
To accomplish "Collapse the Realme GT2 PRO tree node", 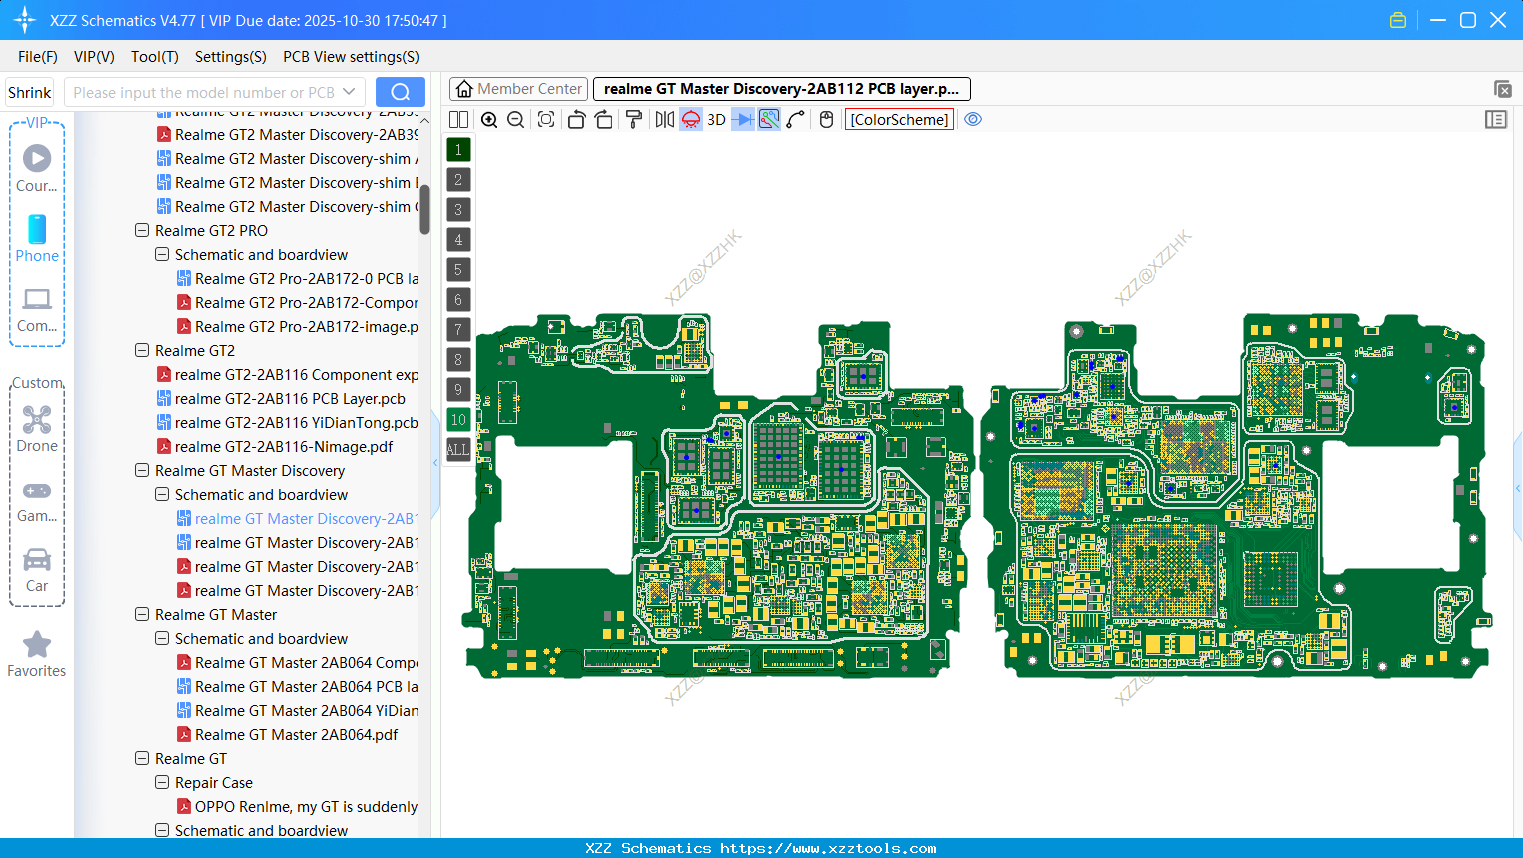I will [142, 231].
